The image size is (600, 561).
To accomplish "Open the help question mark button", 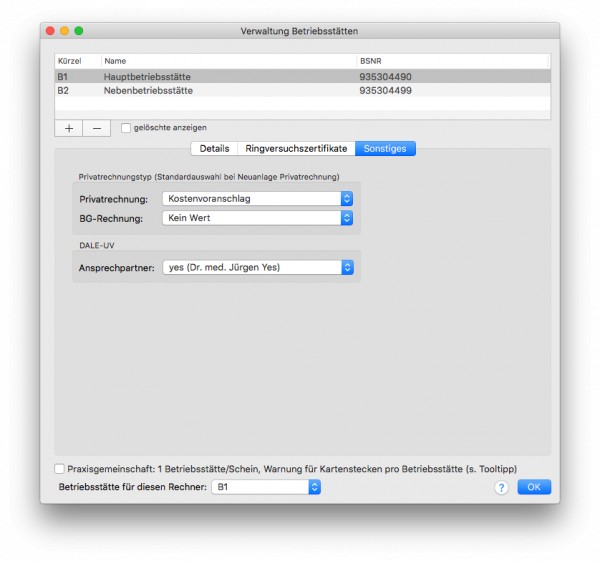I will click(501, 488).
